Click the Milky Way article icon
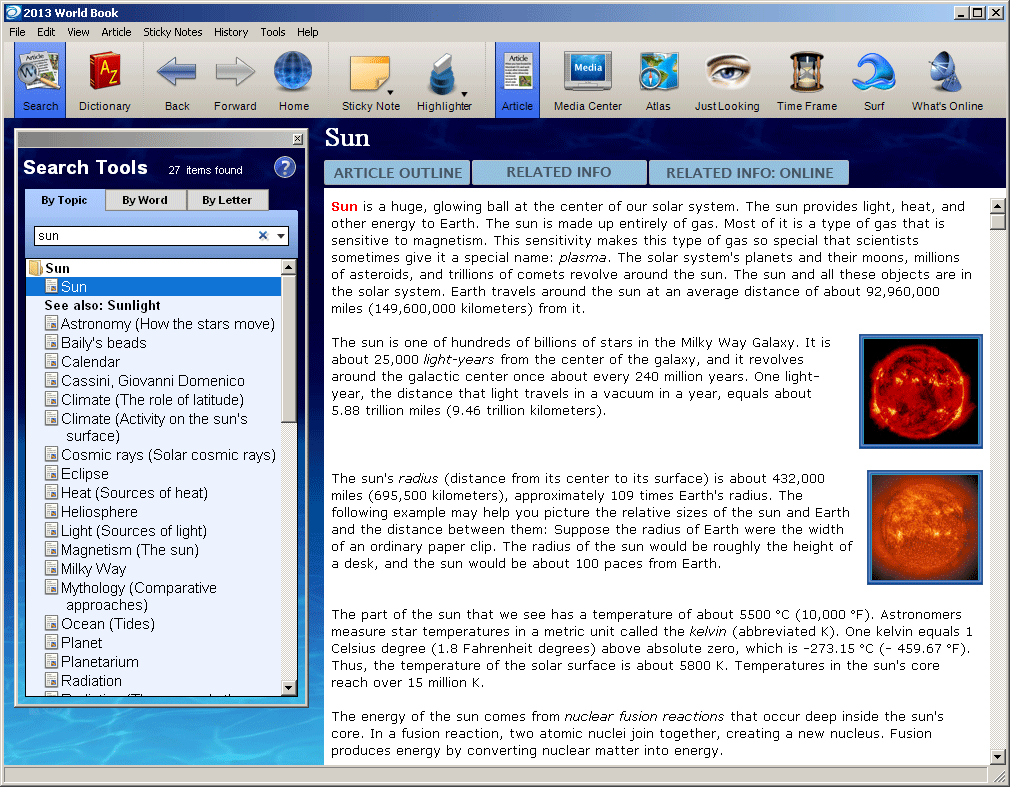This screenshot has width=1010, height=787. point(52,567)
